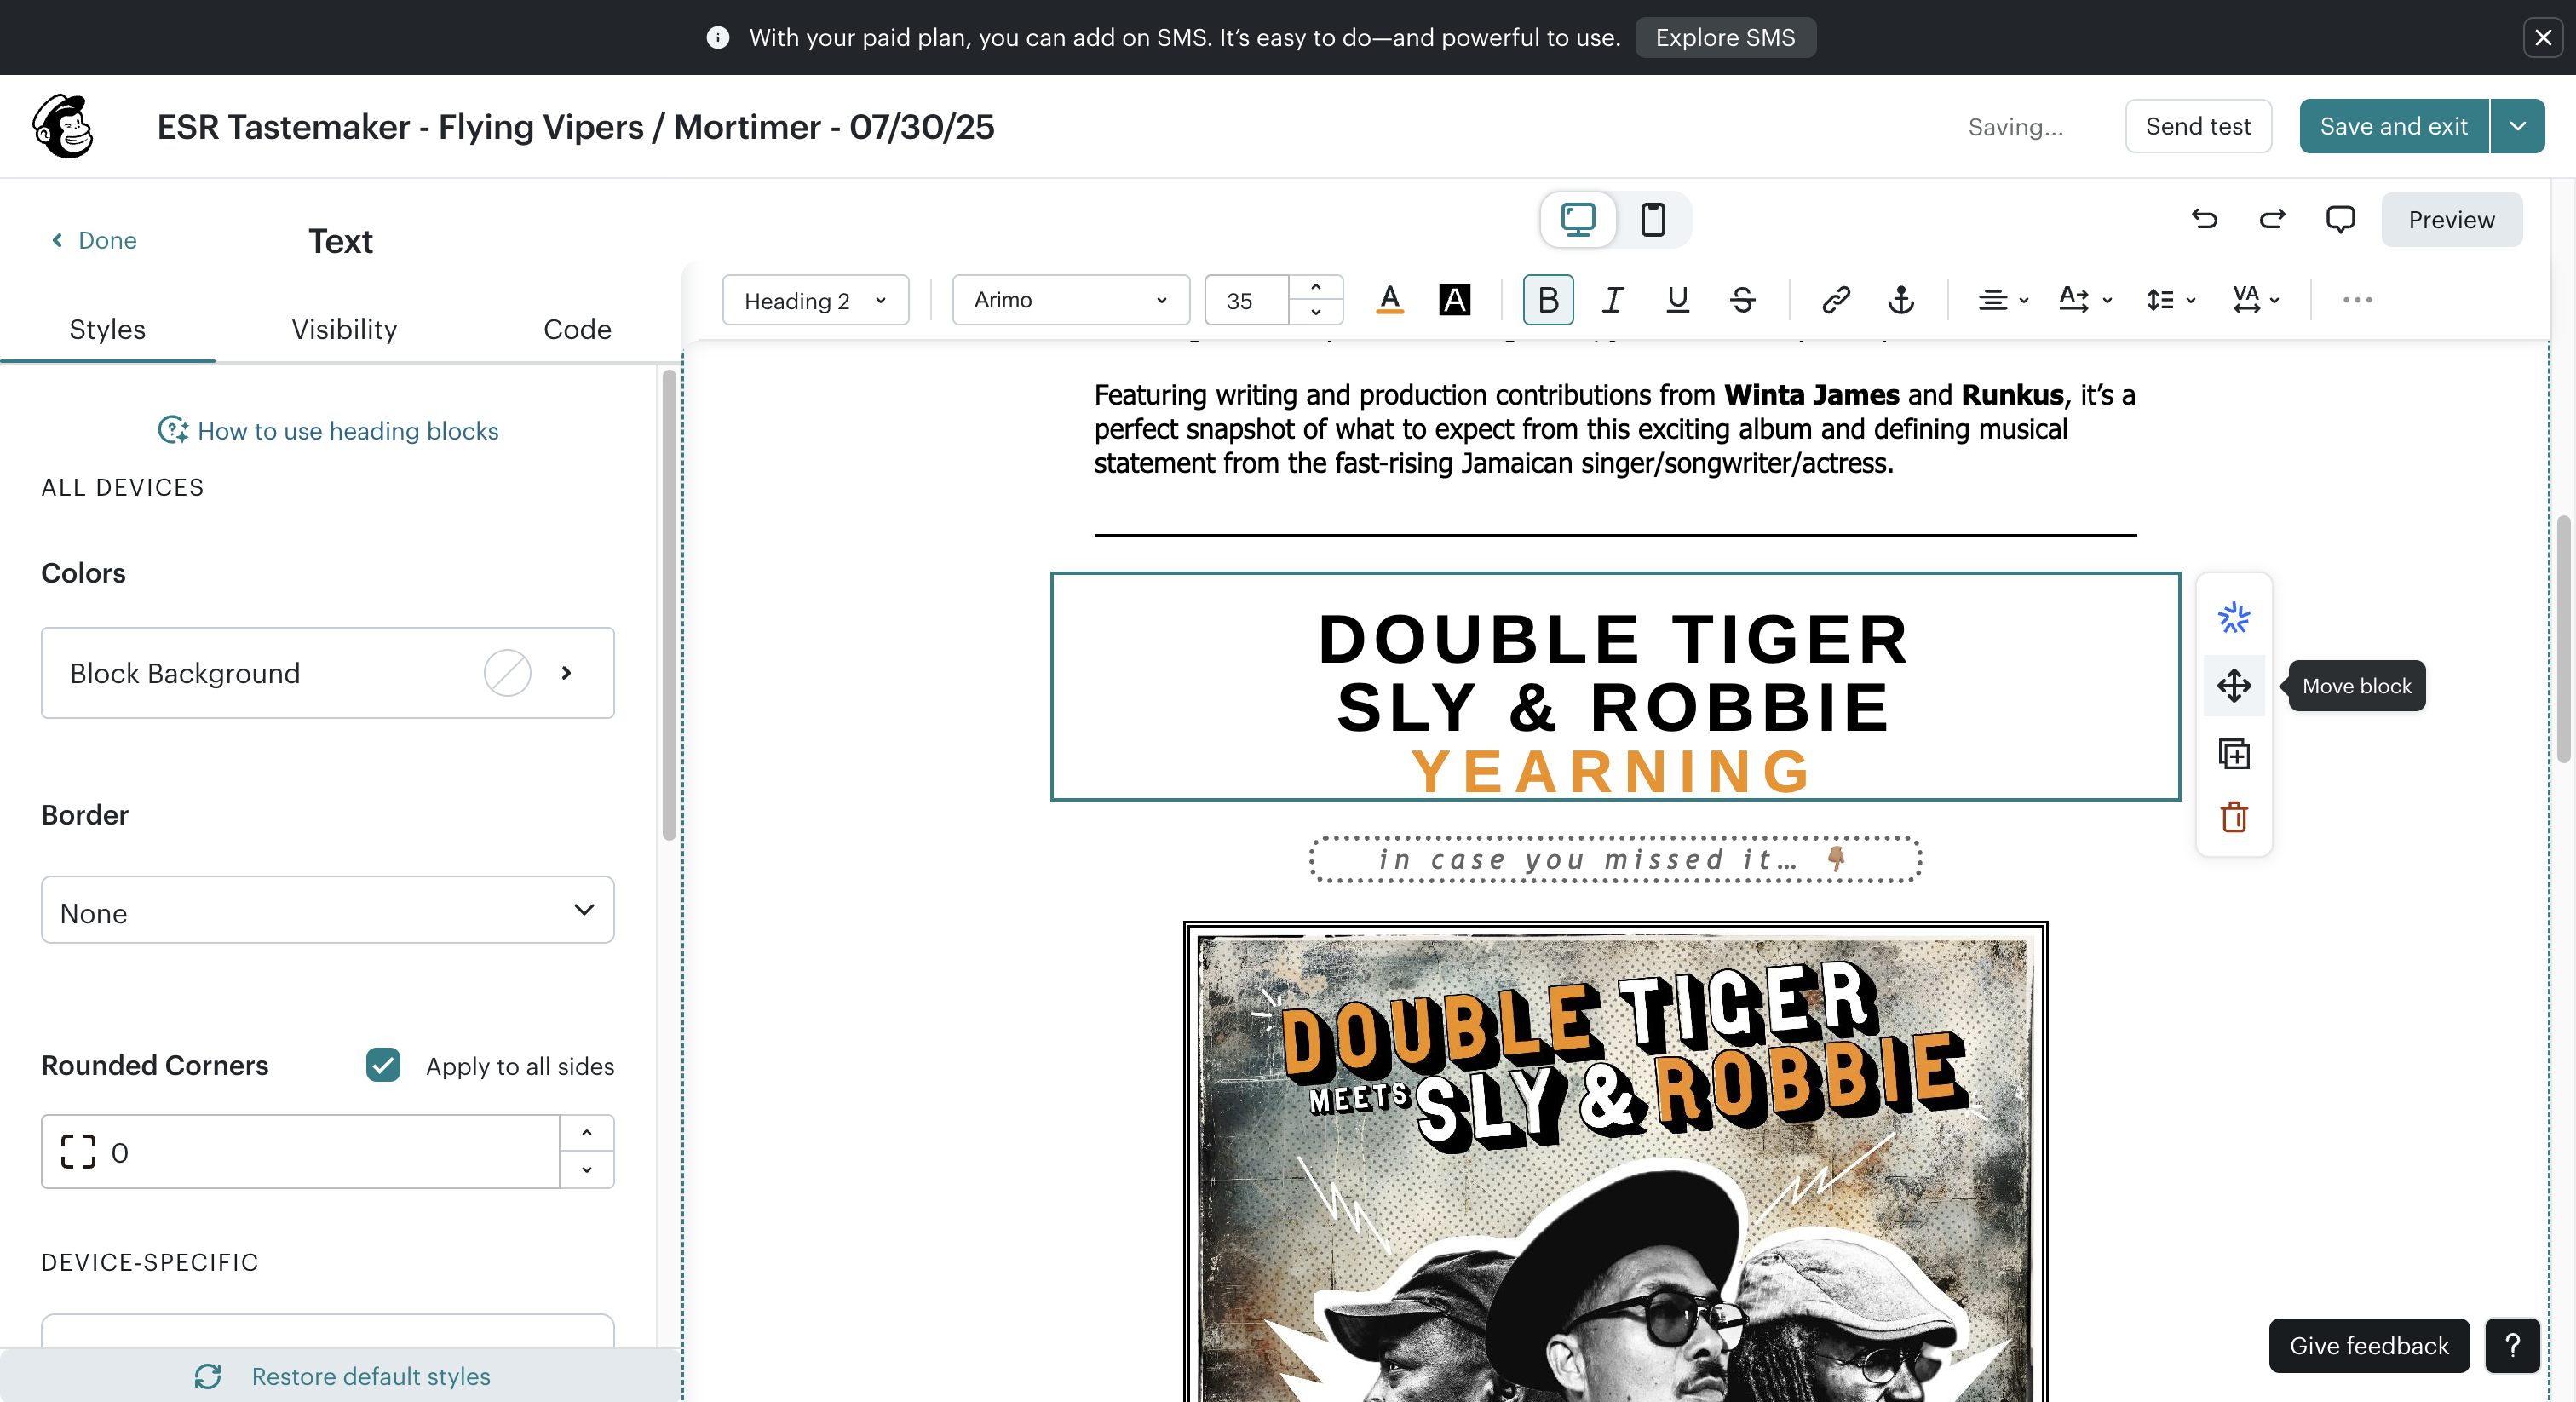Viewport: 2576px width, 1402px height.
Task: Toggle strikethrough formatting
Action: 1742,300
